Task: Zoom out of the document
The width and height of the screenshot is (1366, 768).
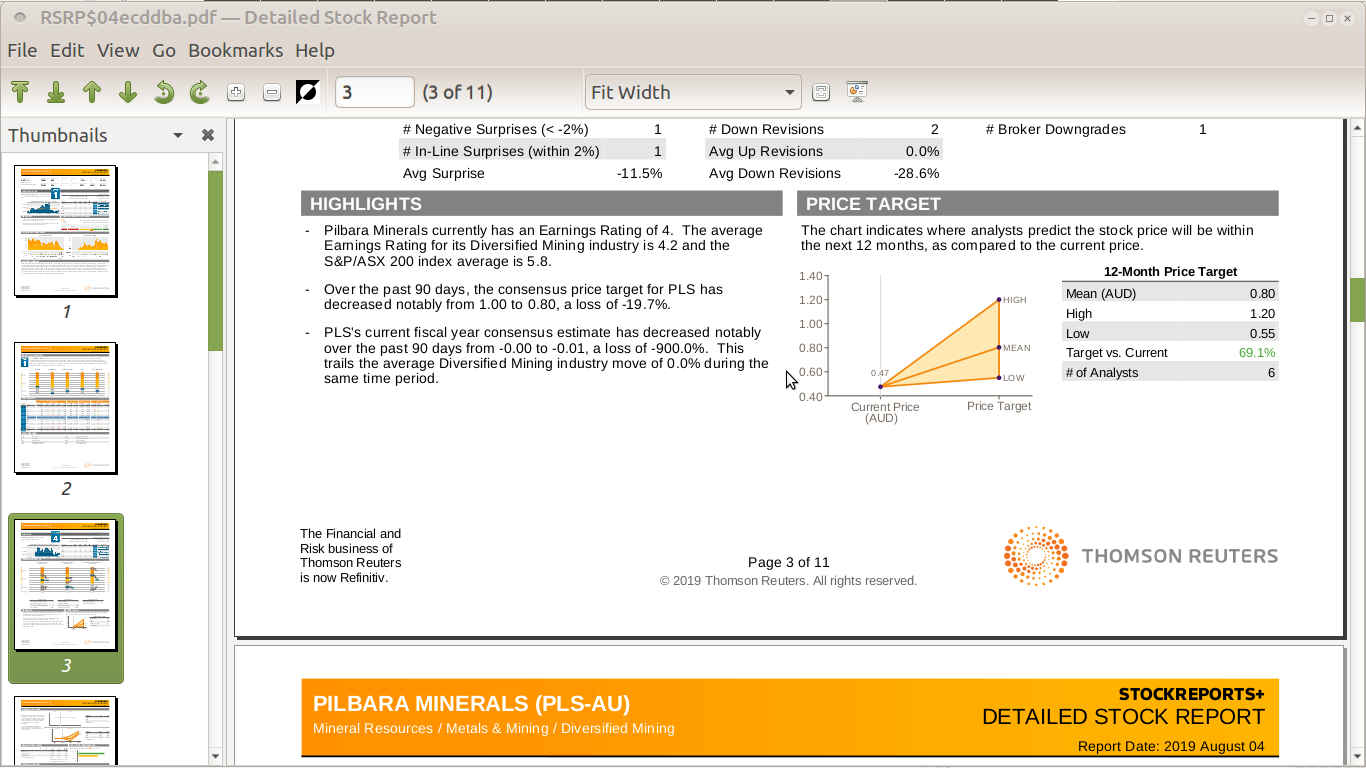Action: click(x=271, y=92)
